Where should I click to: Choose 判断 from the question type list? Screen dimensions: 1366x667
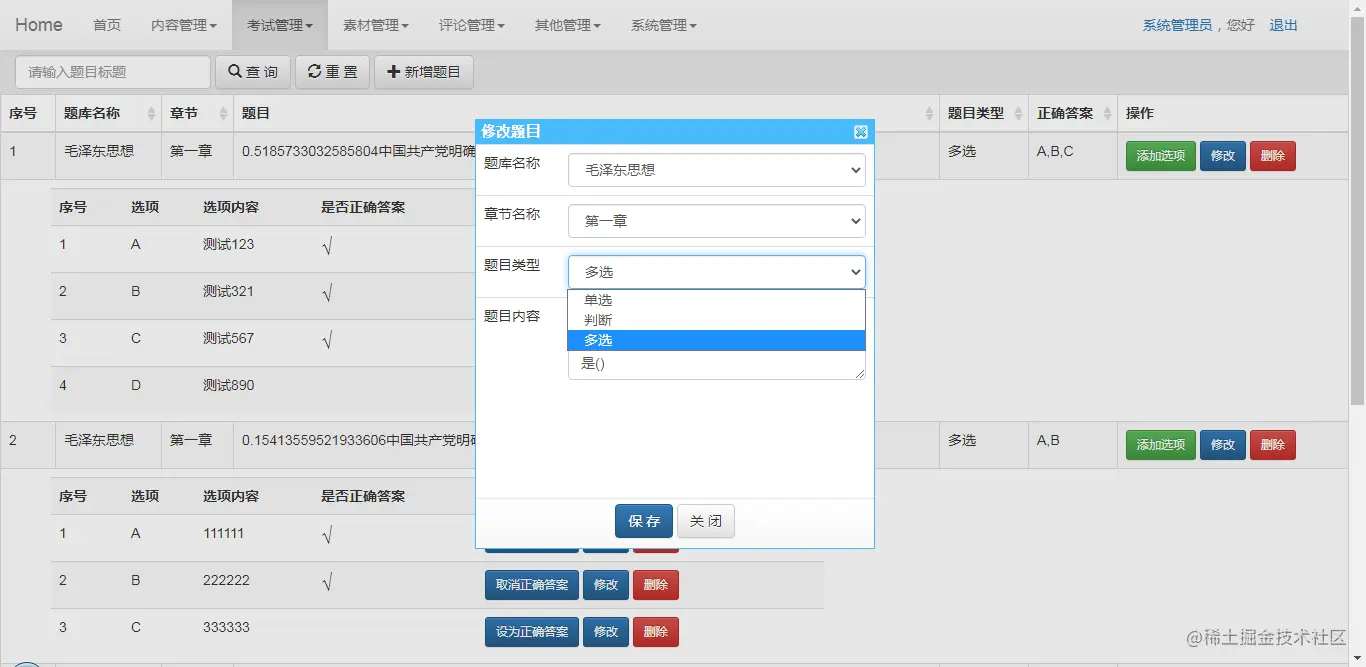716,320
